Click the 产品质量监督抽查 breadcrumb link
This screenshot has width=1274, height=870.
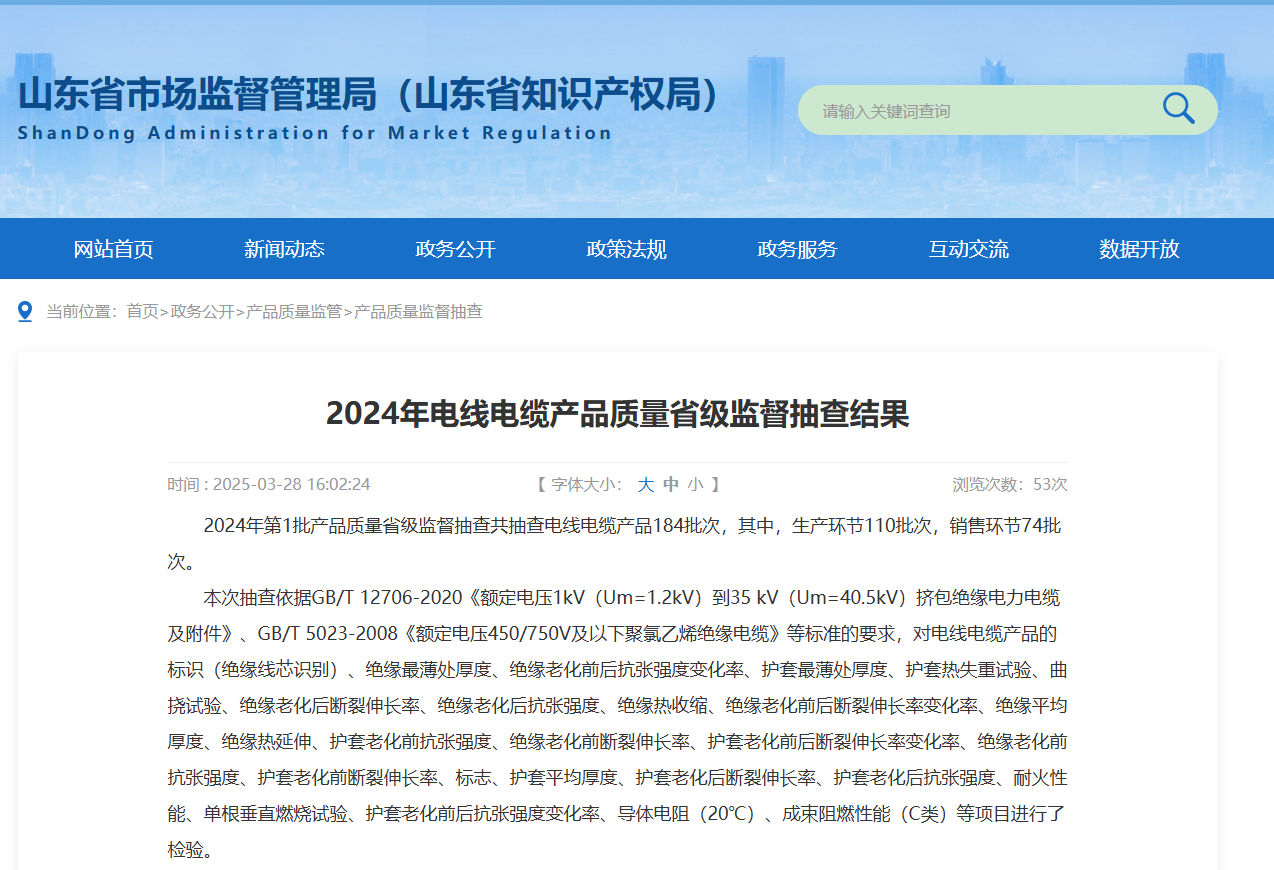click(418, 312)
